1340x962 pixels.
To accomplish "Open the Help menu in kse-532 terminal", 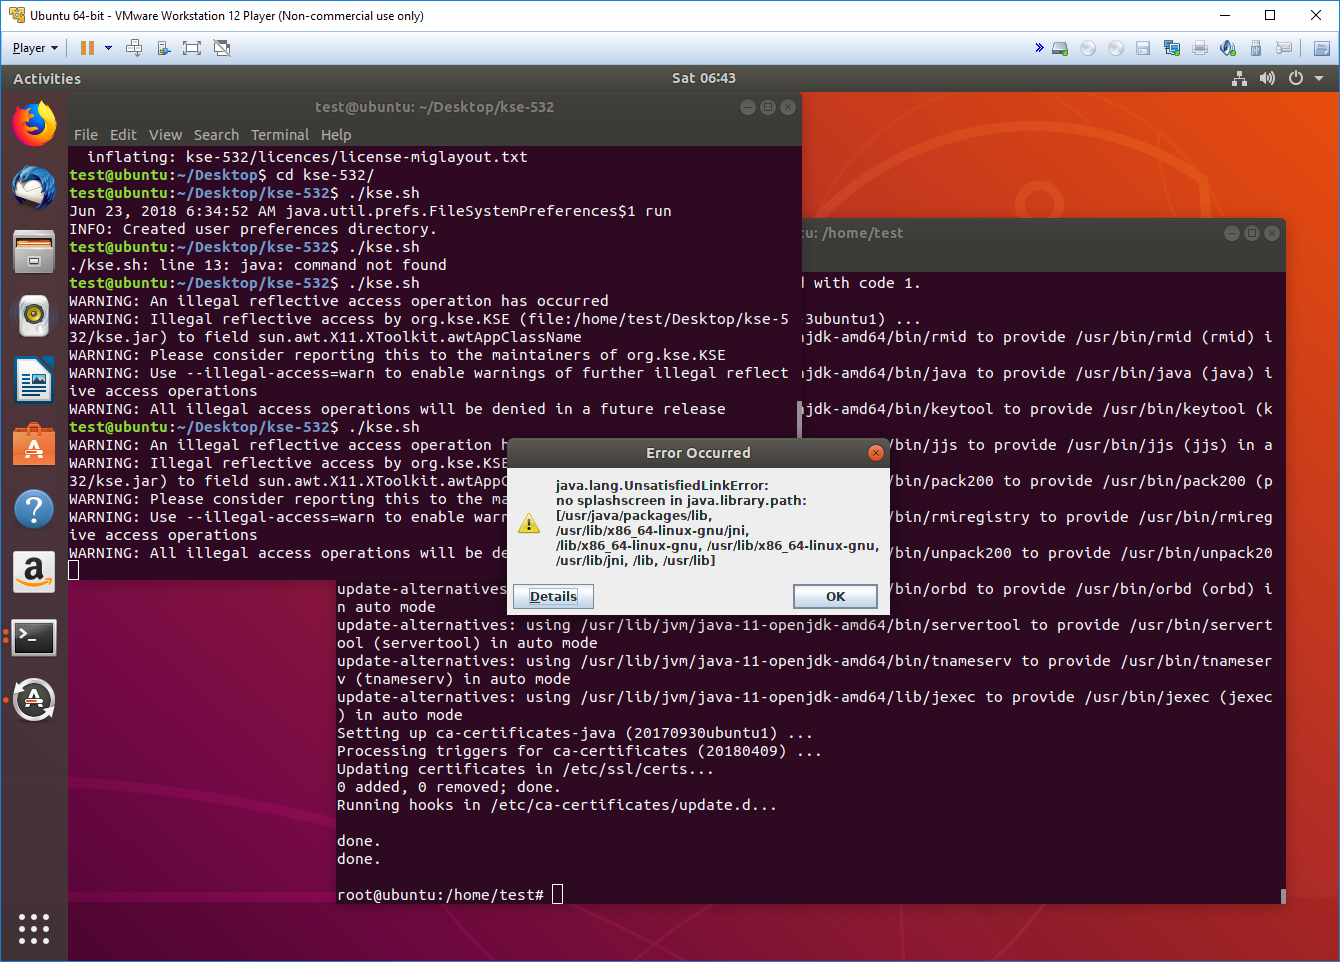I will [x=336, y=135].
